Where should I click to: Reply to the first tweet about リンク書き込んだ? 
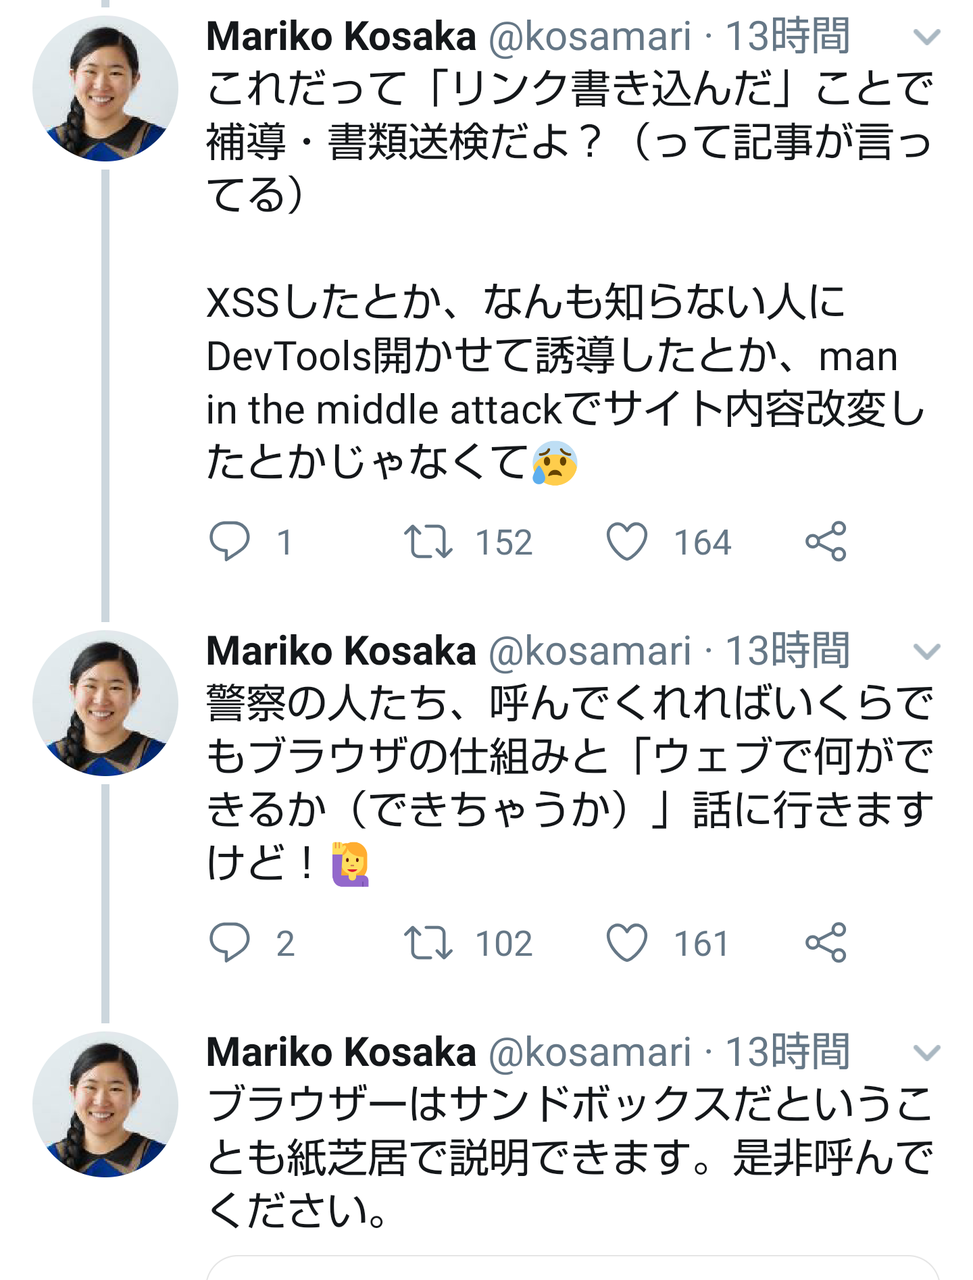click(229, 542)
